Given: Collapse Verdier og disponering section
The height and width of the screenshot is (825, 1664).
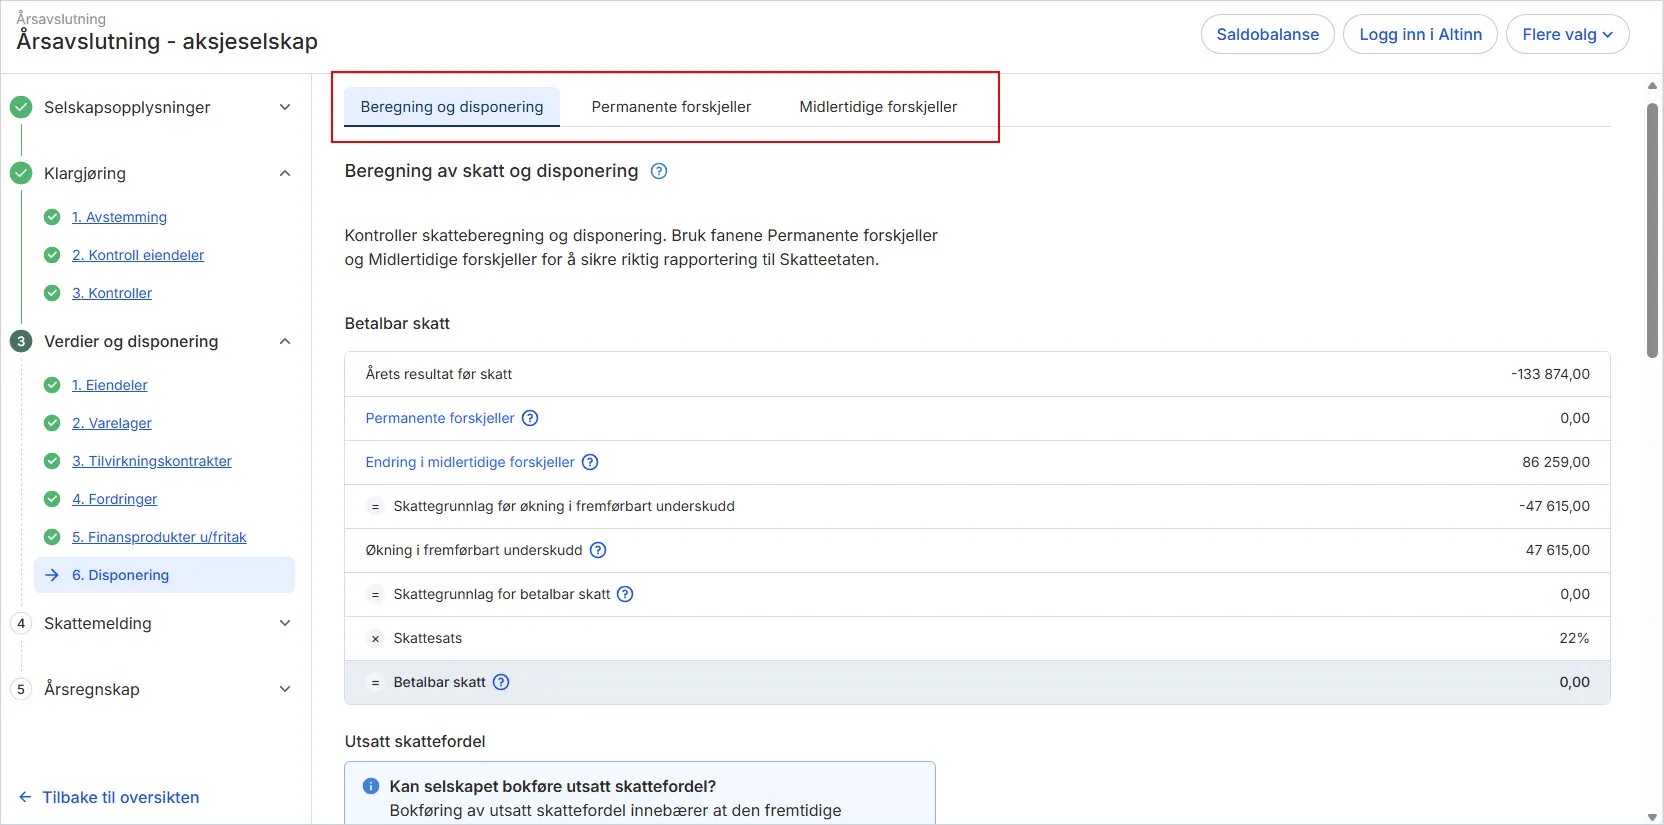Looking at the screenshot, I should pos(285,341).
